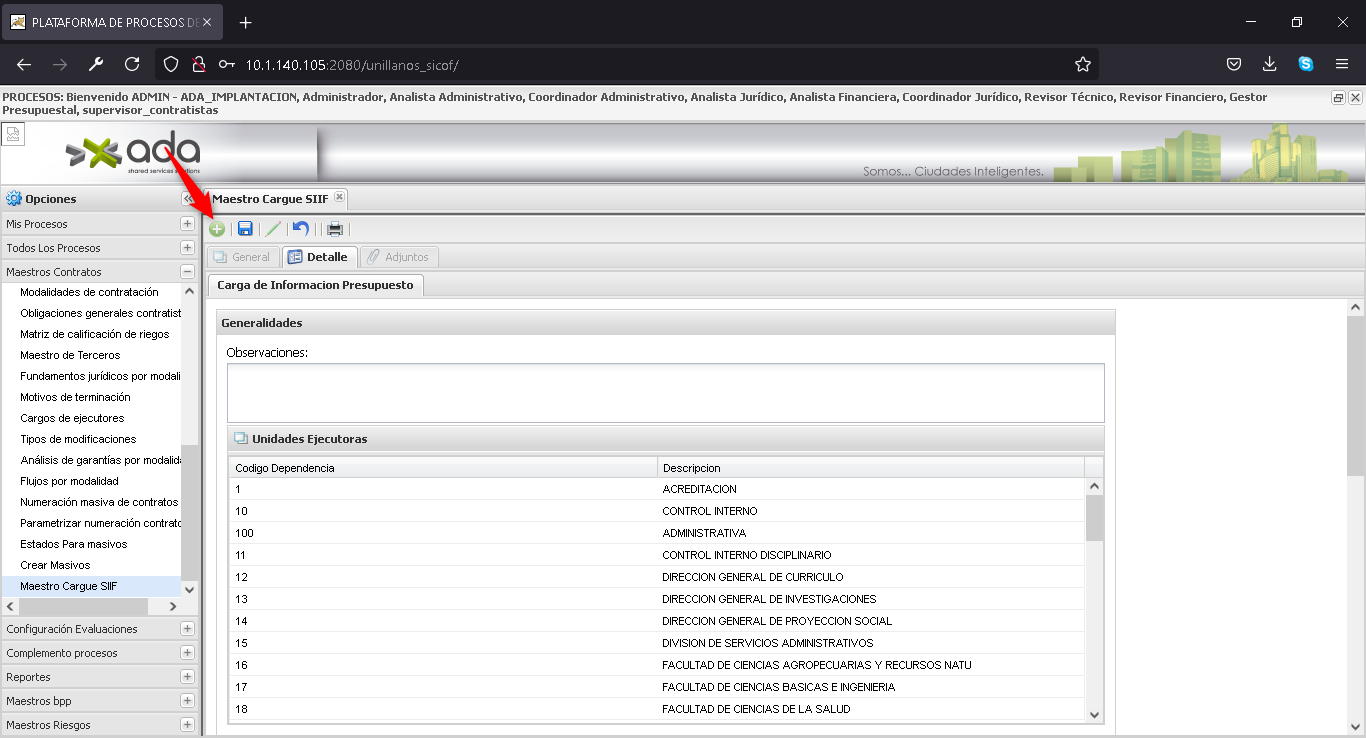
Task: Click the printer icon in toolbar
Action: click(335, 229)
